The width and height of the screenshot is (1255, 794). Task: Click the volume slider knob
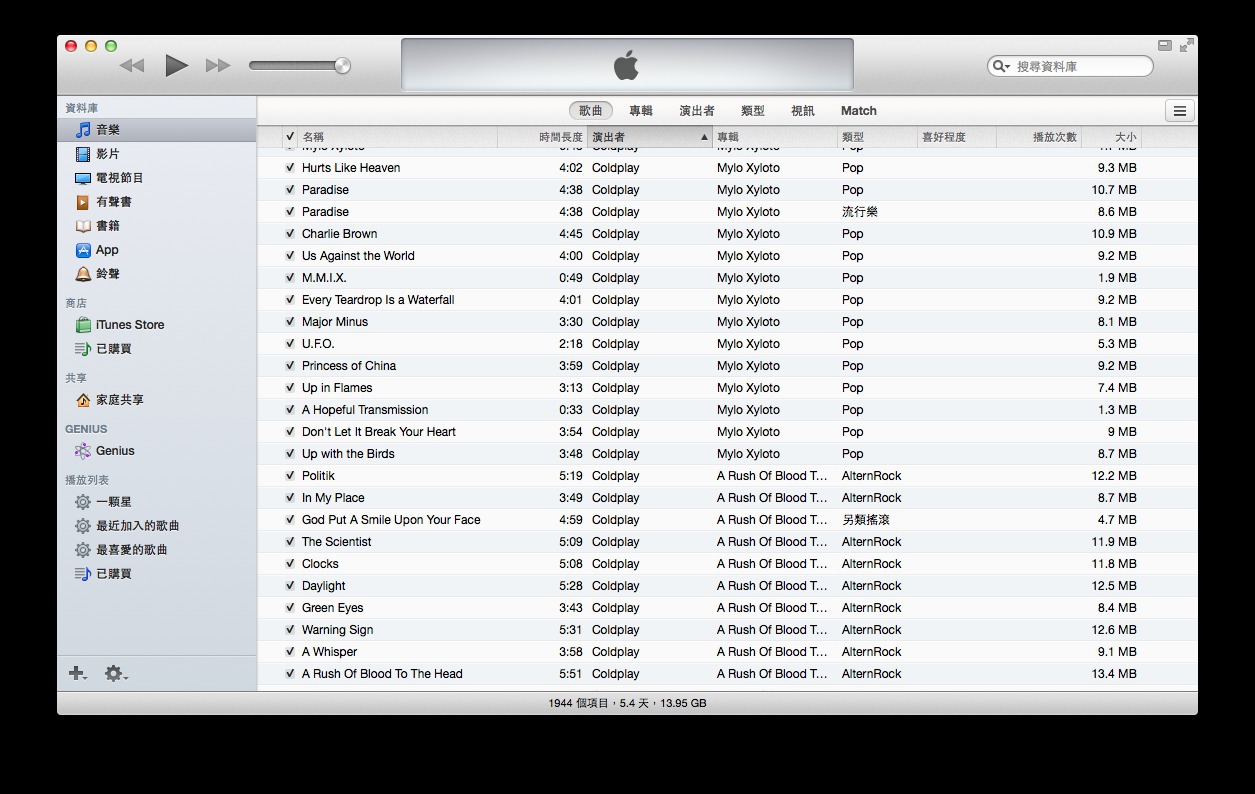click(x=342, y=66)
